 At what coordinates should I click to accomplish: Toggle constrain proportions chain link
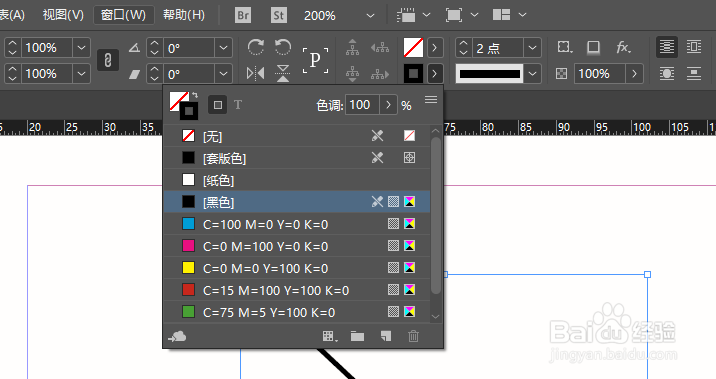click(108, 60)
